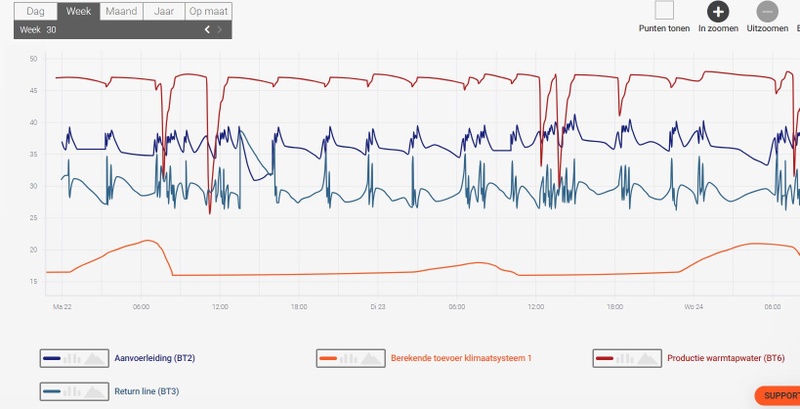The height and width of the screenshot is (409, 800).
Task: Click the y-axis value 15
Action: [x=34, y=282]
